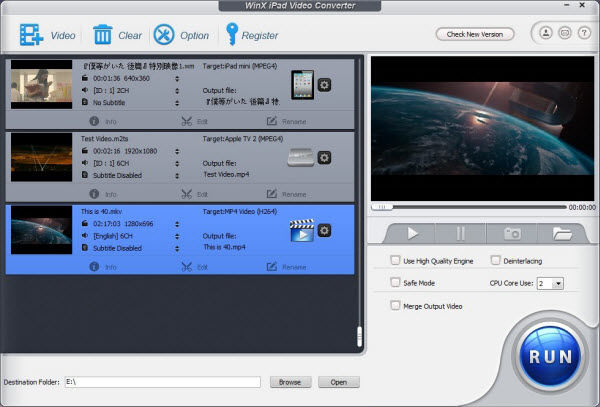
Task: Select thumbnail of This is 40.mkv
Action: tap(41, 230)
